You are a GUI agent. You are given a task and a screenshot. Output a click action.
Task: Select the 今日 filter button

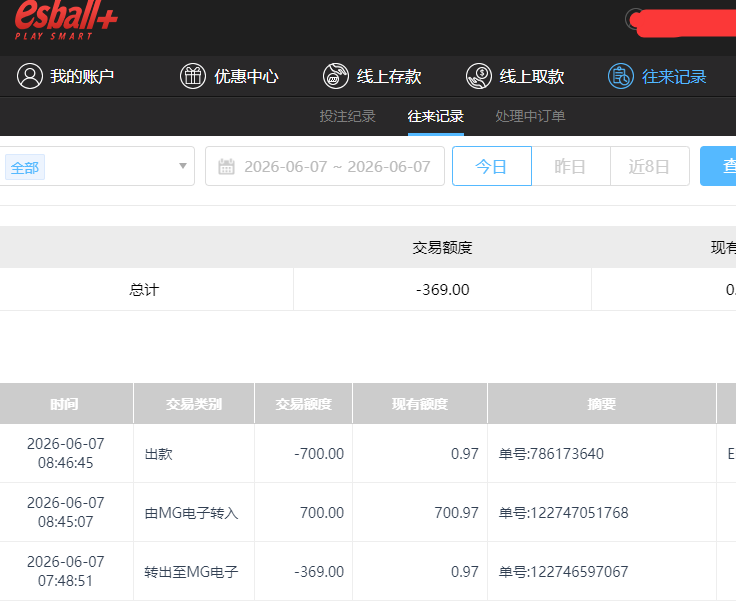(x=491, y=166)
